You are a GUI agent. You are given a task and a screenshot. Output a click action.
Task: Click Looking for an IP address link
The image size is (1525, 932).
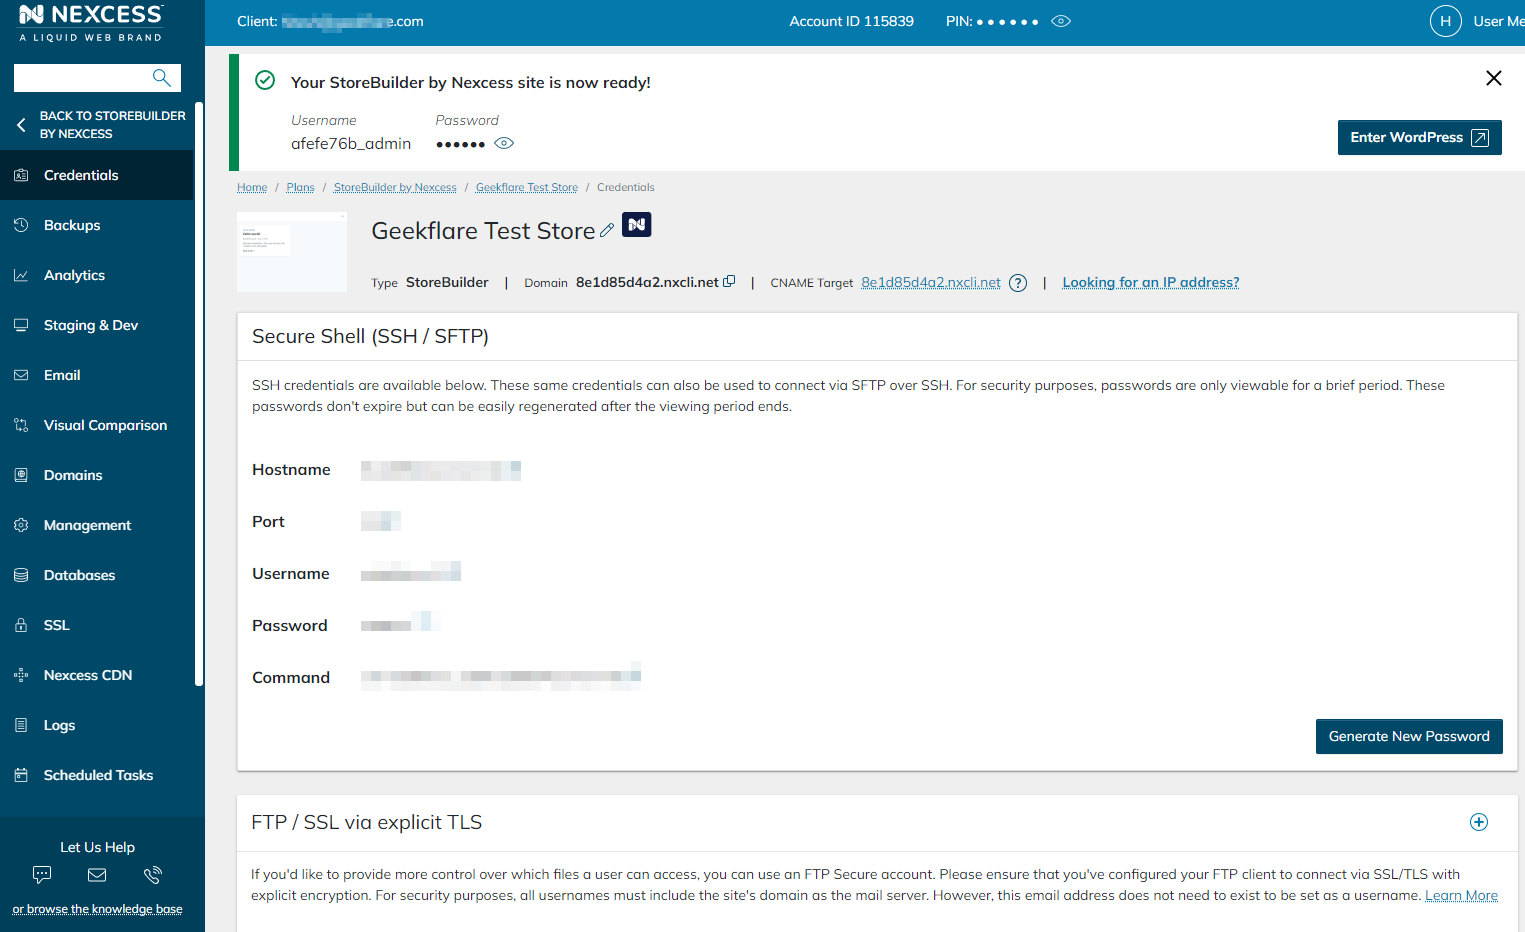tap(1151, 283)
